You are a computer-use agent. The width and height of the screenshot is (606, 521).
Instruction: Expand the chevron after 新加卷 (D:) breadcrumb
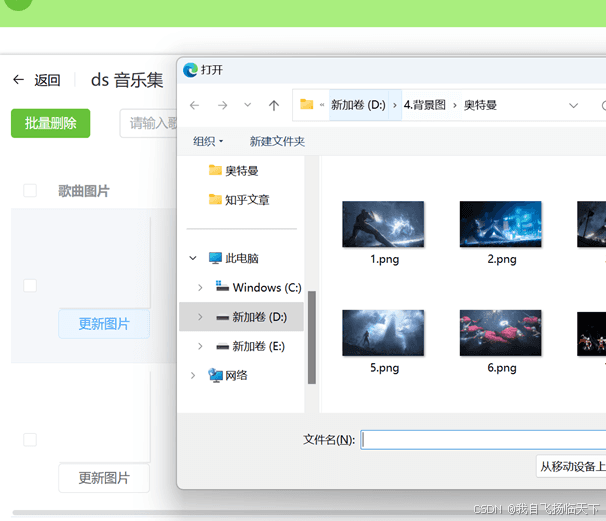tap(395, 105)
